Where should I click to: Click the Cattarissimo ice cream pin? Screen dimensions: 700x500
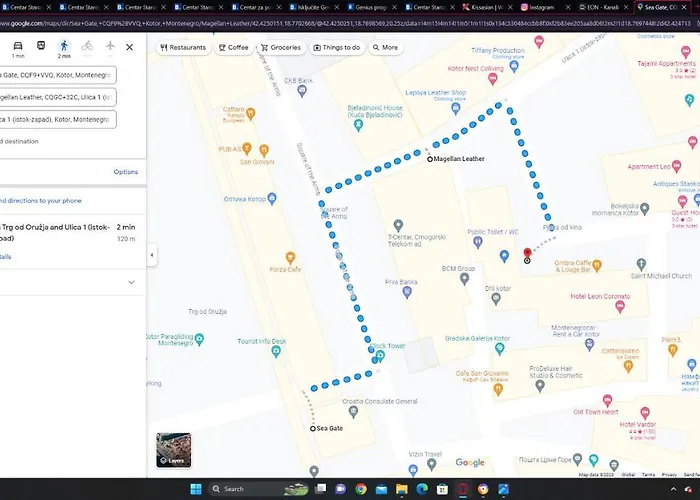click(628, 366)
